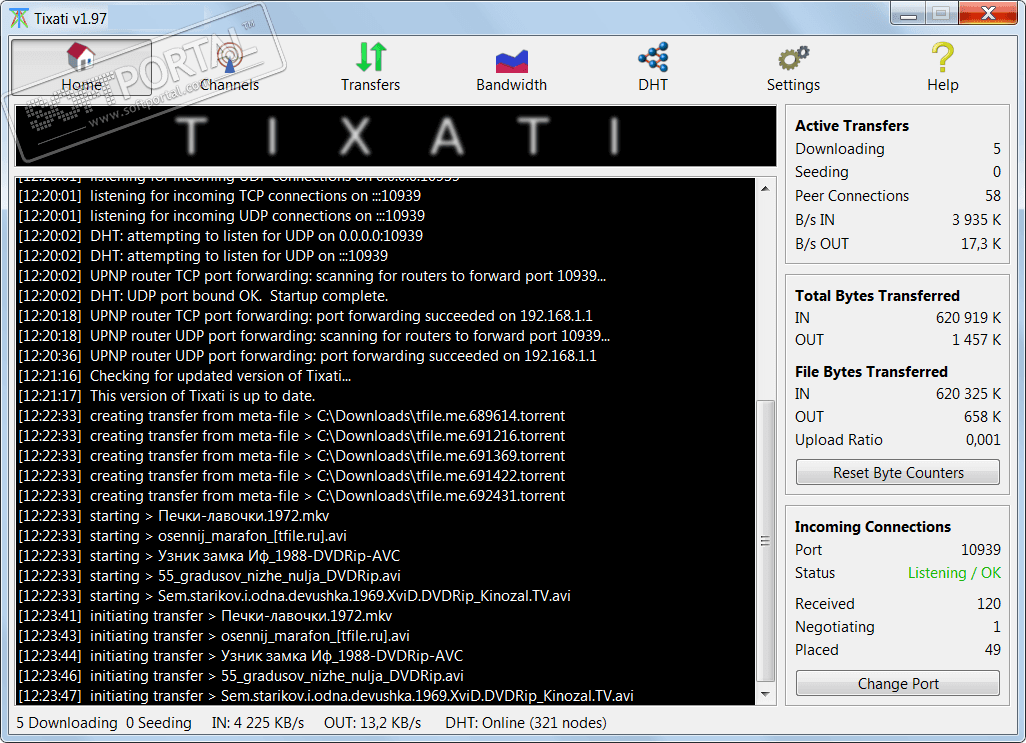Click the '5 Downloading' status bar entry
Image resolution: width=1026 pixels, height=743 pixels.
click(x=67, y=723)
